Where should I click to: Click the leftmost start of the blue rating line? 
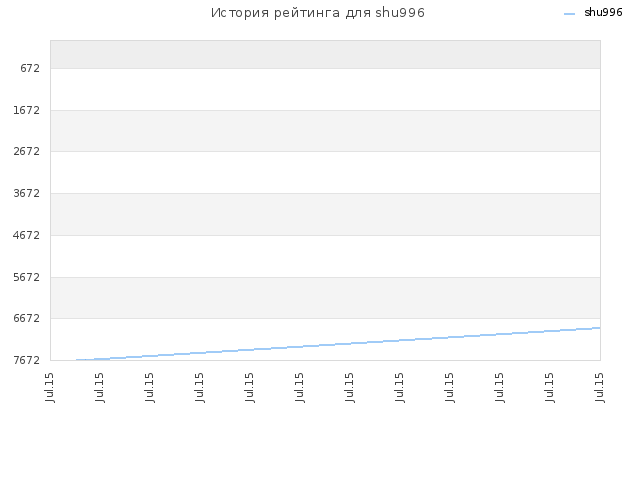[76, 360]
